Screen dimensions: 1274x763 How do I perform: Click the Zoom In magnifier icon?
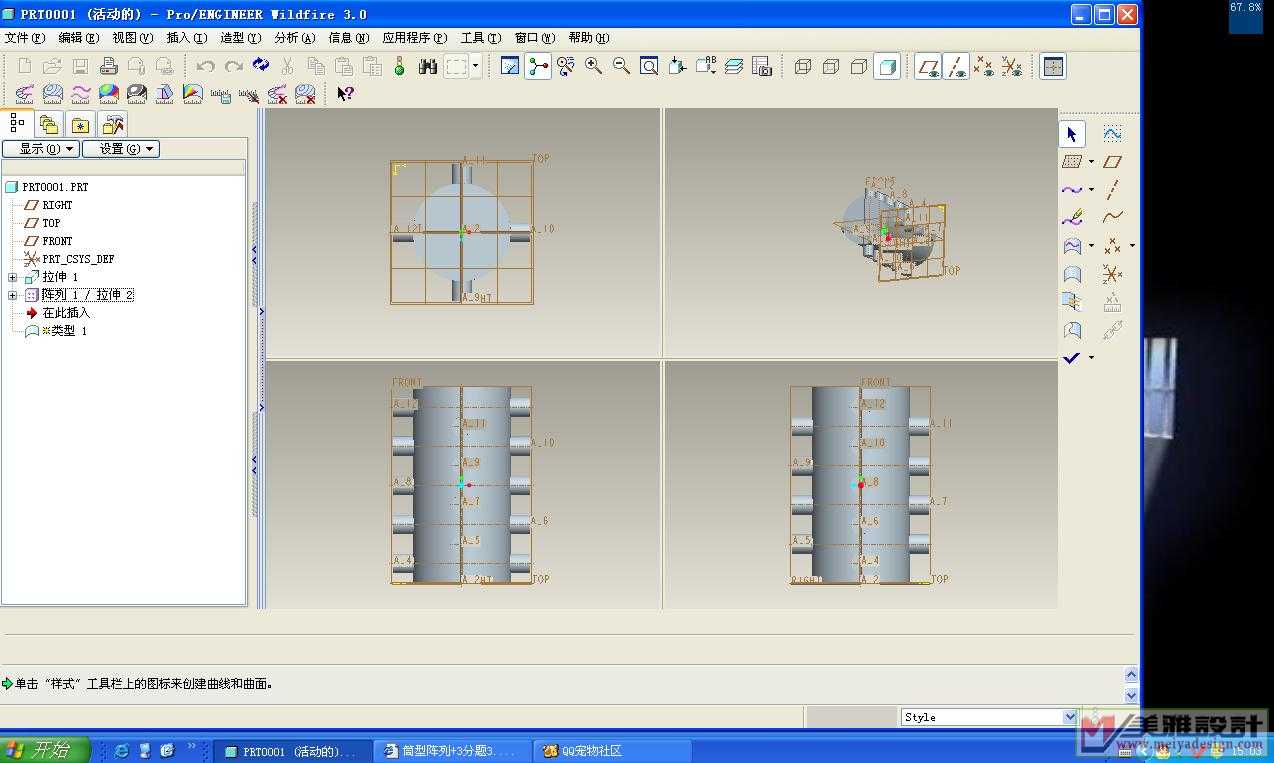(x=594, y=66)
